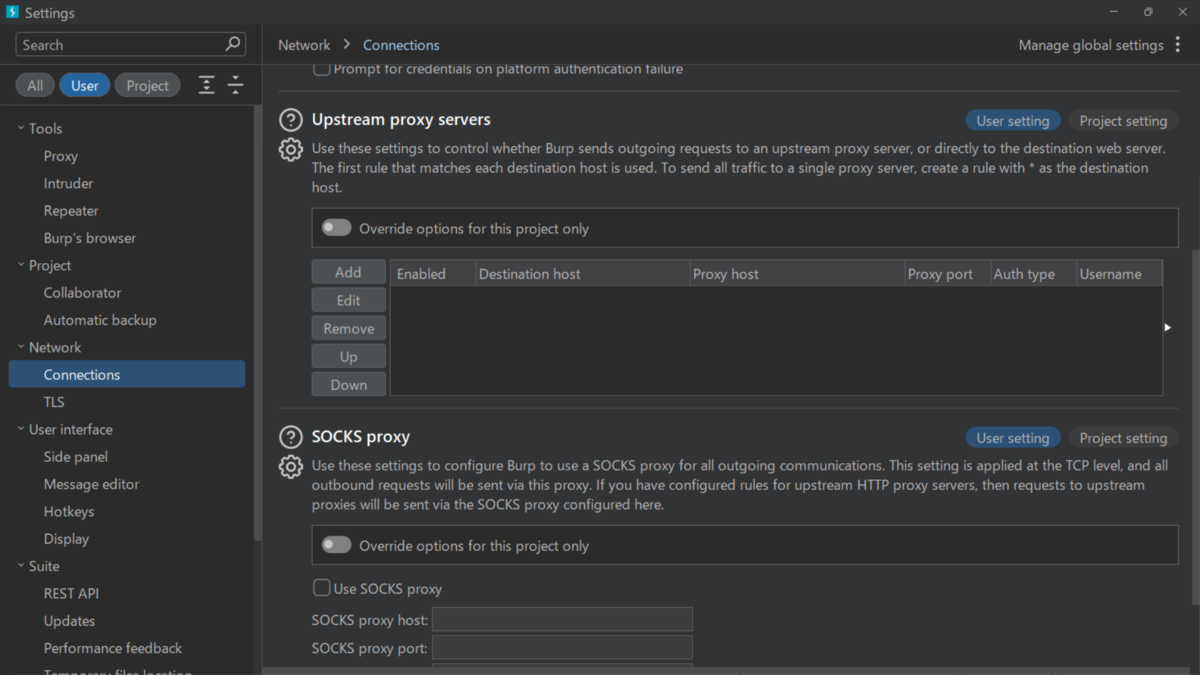The width and height of the screenshot is (1200, 675).
Task: Open Performance feedback settings
Action: [x=113, y=648]
